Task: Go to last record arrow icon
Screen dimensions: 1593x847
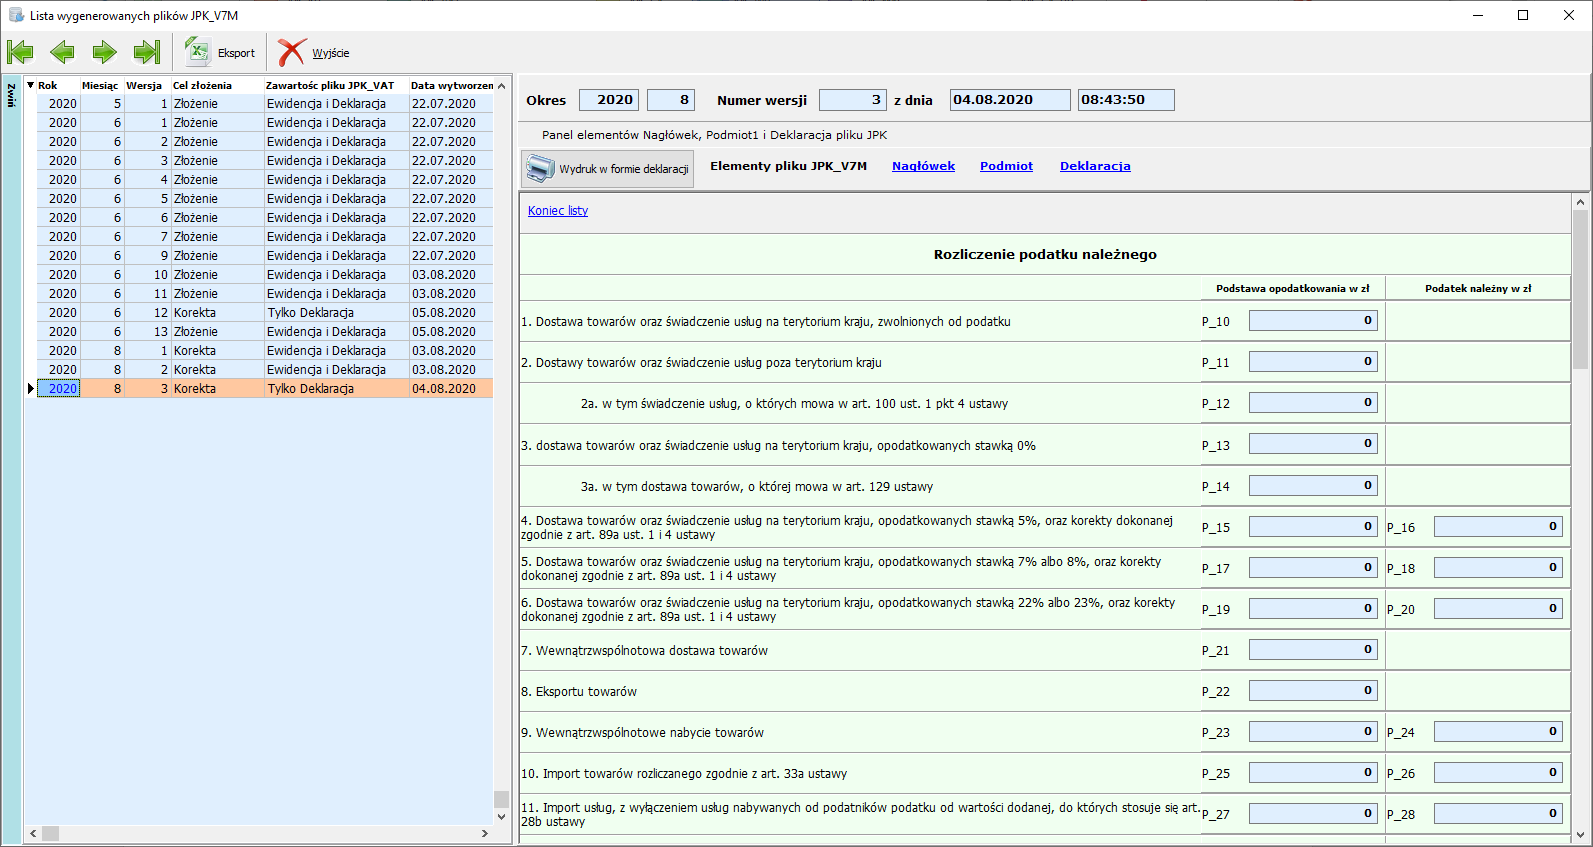Action: [x=147, y=52]
